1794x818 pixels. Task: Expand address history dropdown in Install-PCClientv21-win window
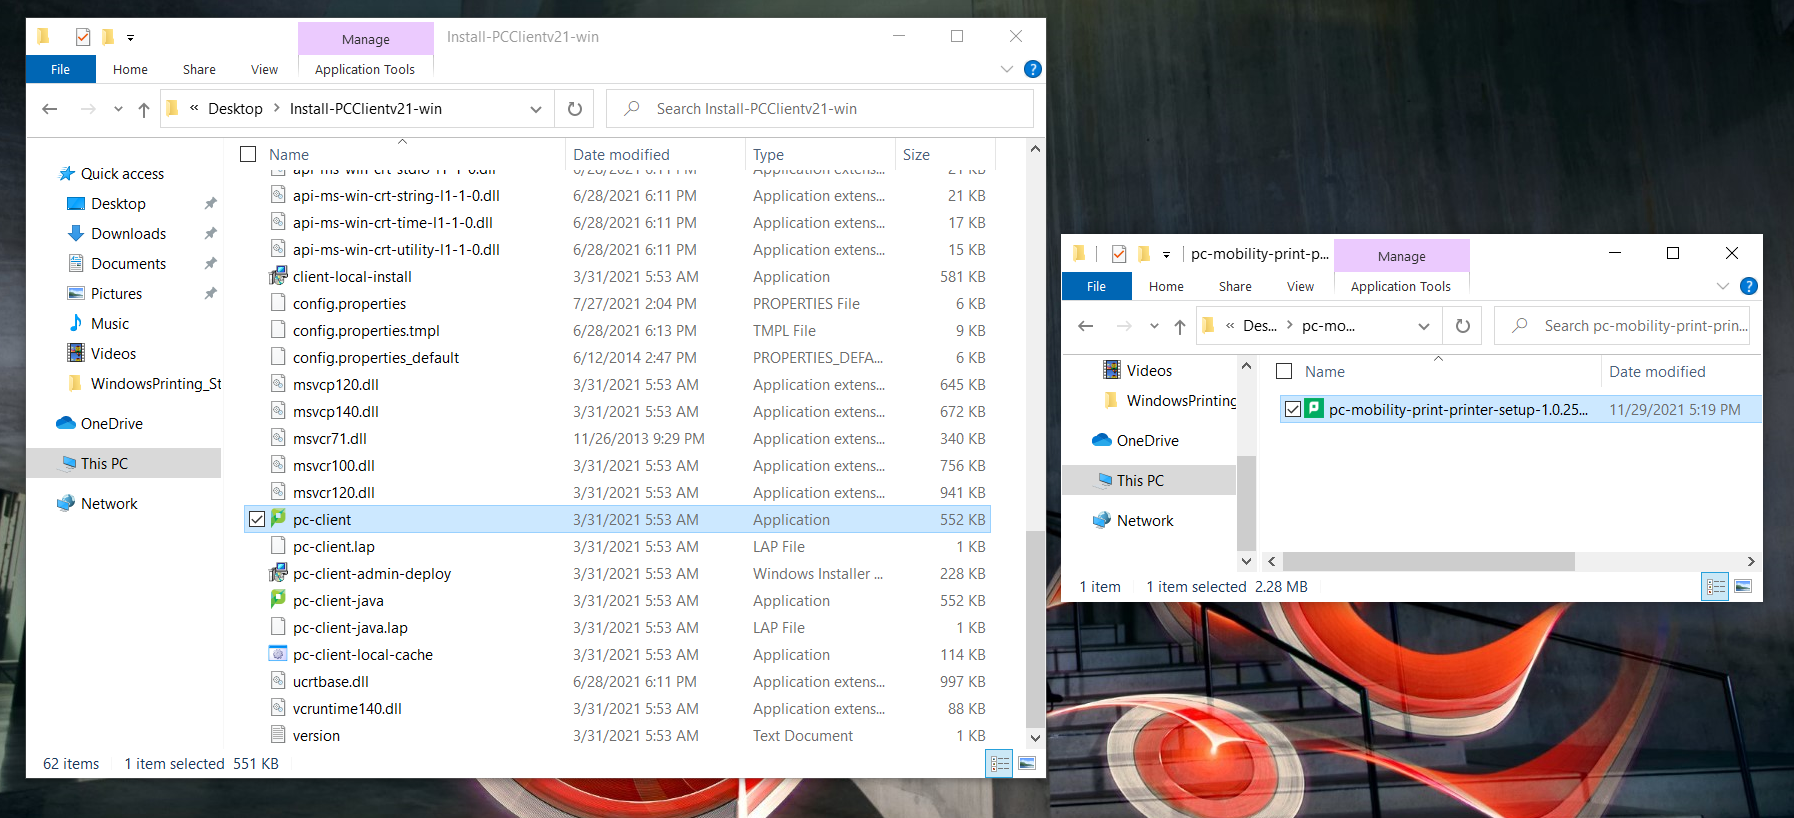coord(536,109)
